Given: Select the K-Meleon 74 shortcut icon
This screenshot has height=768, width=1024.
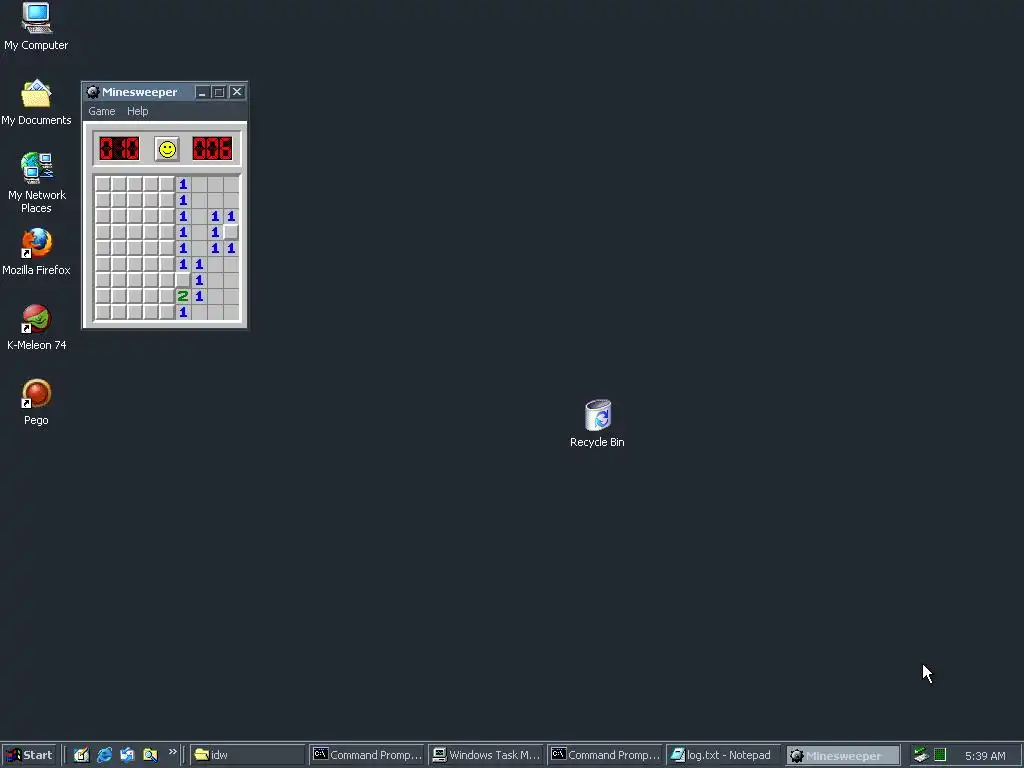Looking at the screenshot, I should coord(36,327).
